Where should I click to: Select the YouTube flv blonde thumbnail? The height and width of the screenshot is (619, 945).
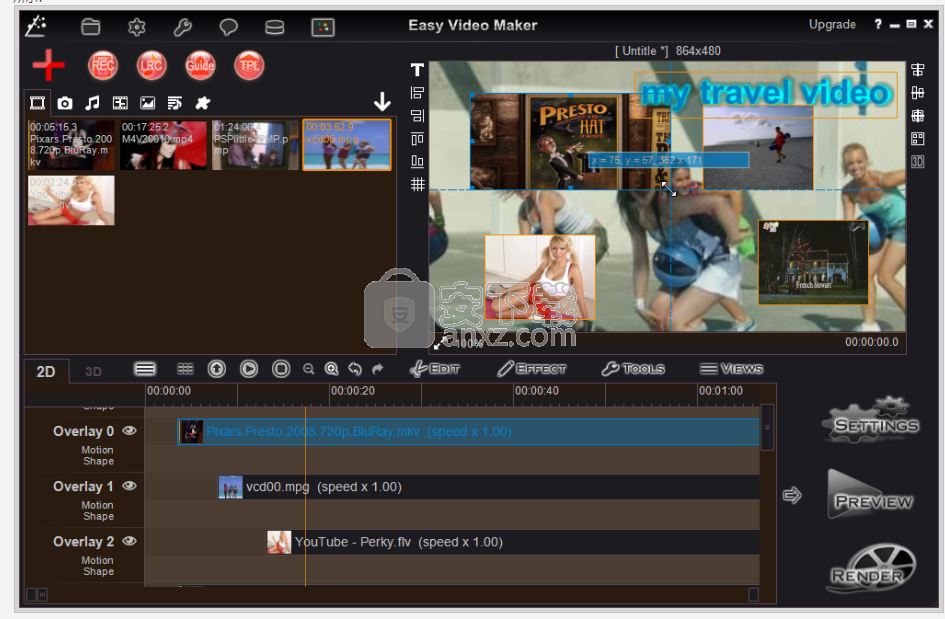point(71,200)
